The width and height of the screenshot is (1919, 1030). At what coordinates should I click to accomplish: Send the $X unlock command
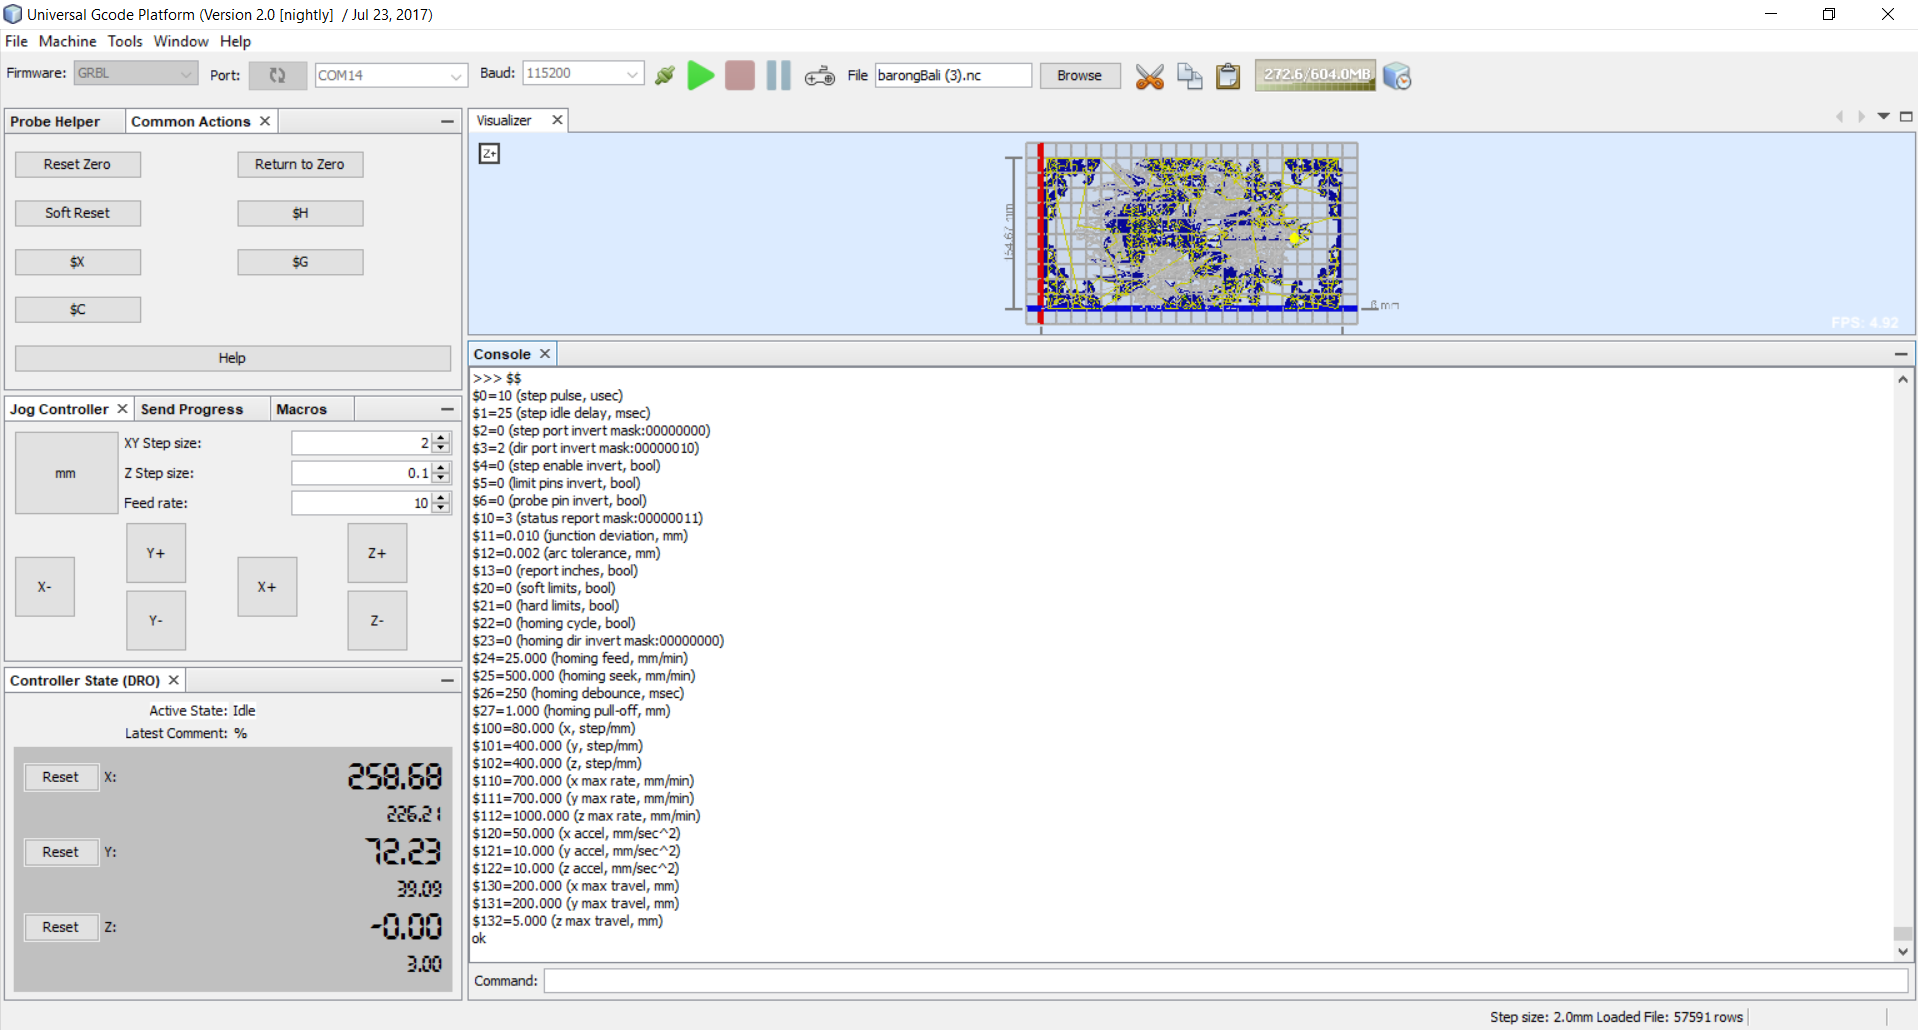(x=78, y=262)
